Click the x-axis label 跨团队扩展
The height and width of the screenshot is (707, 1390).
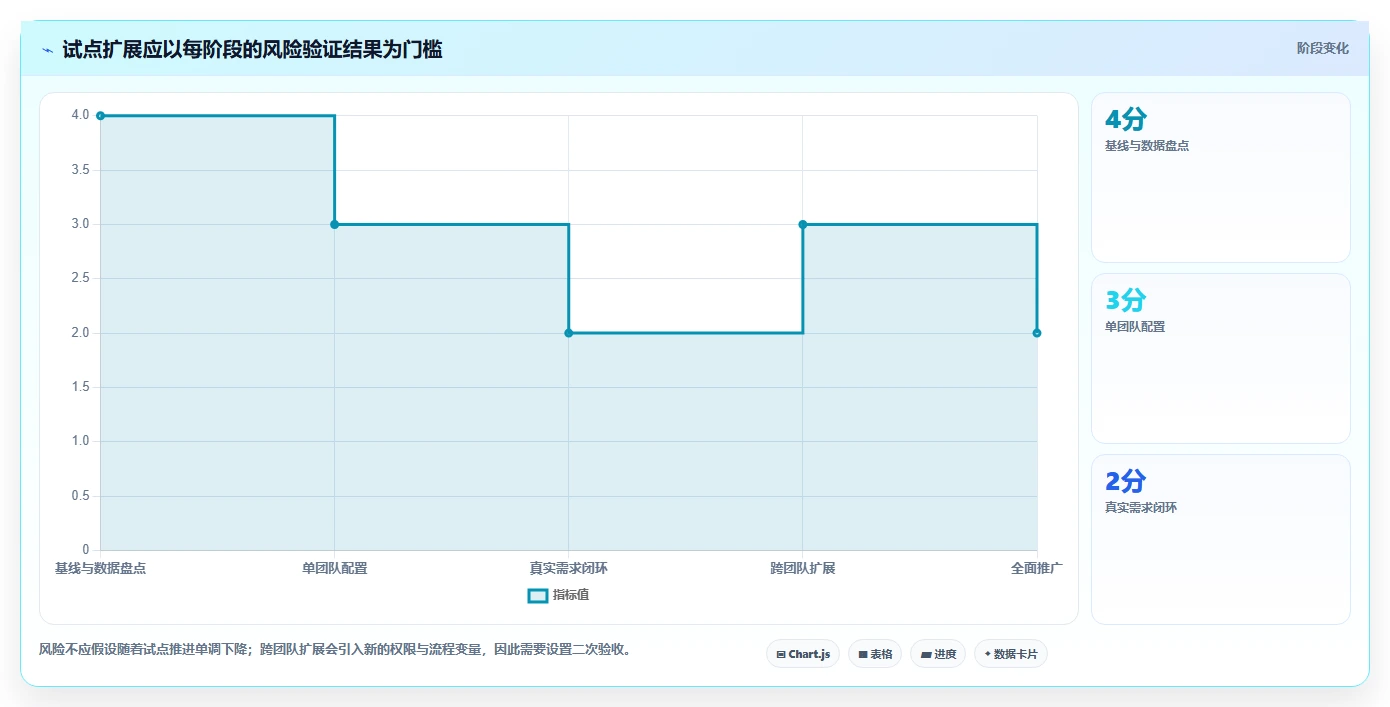803,568
